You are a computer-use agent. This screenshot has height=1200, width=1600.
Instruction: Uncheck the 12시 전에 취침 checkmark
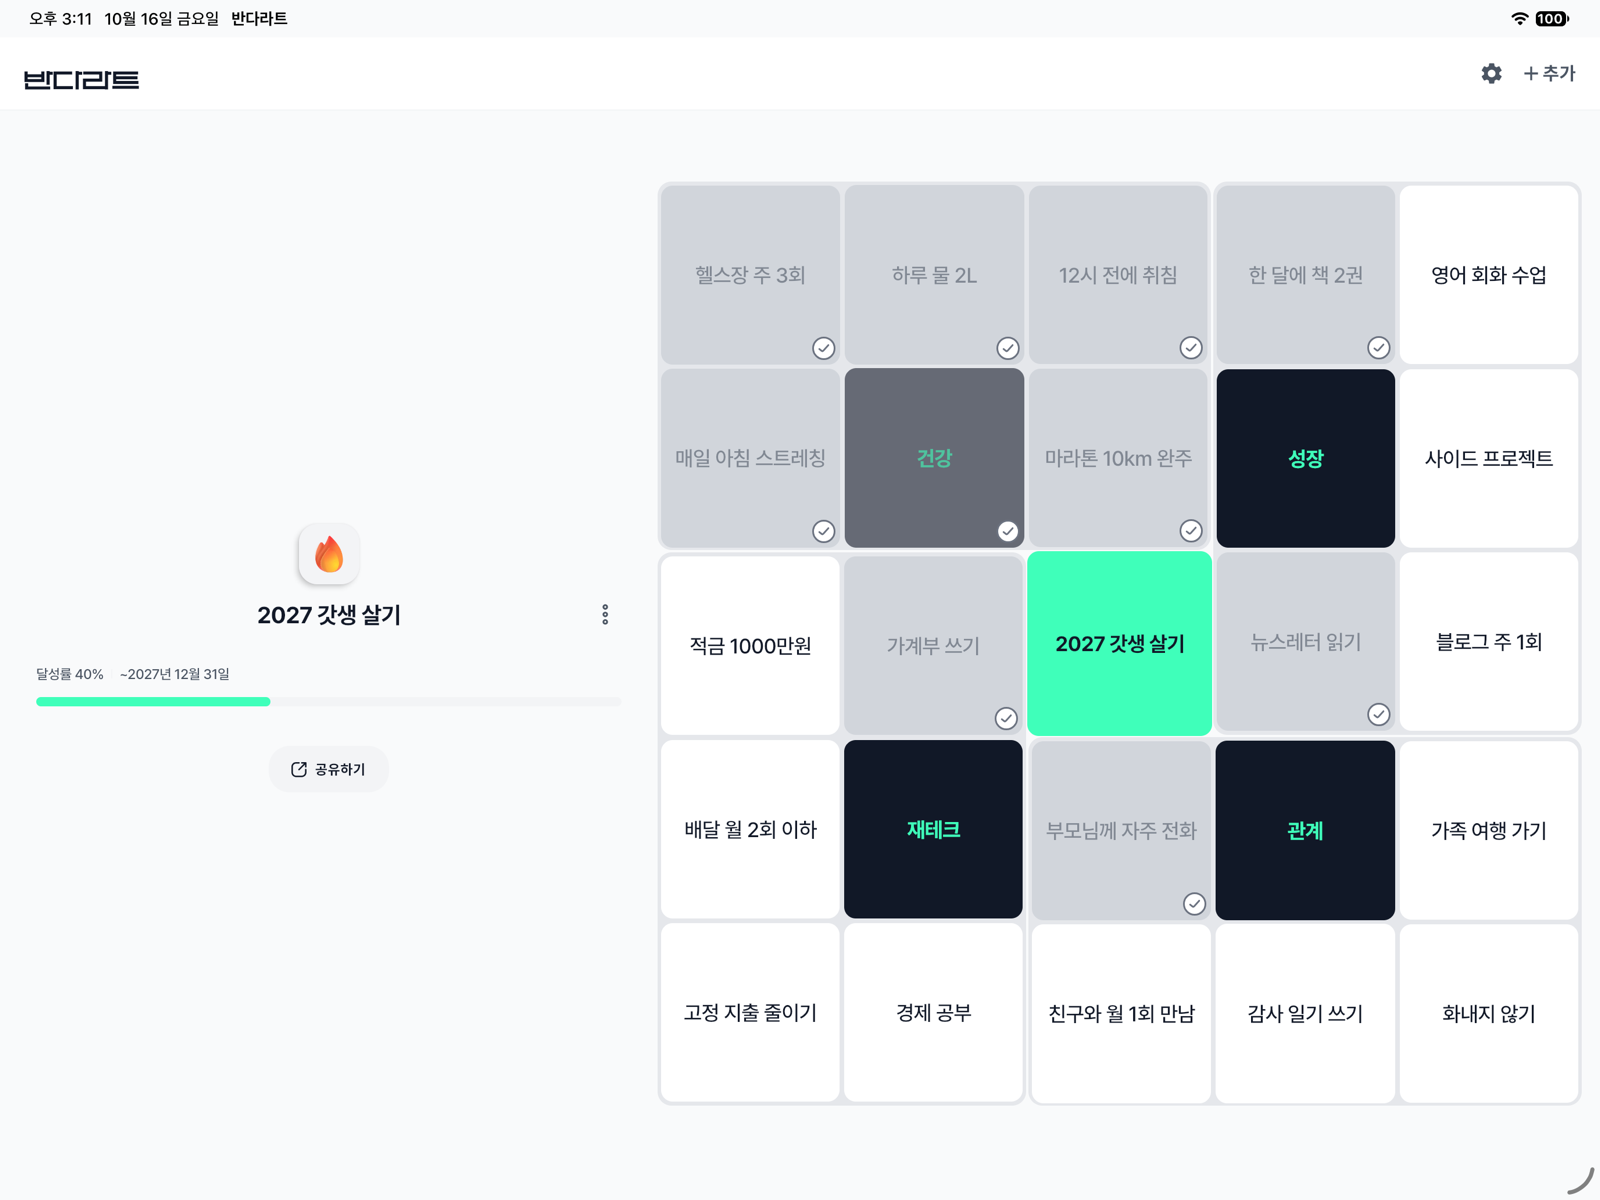tap(1190, 347)
